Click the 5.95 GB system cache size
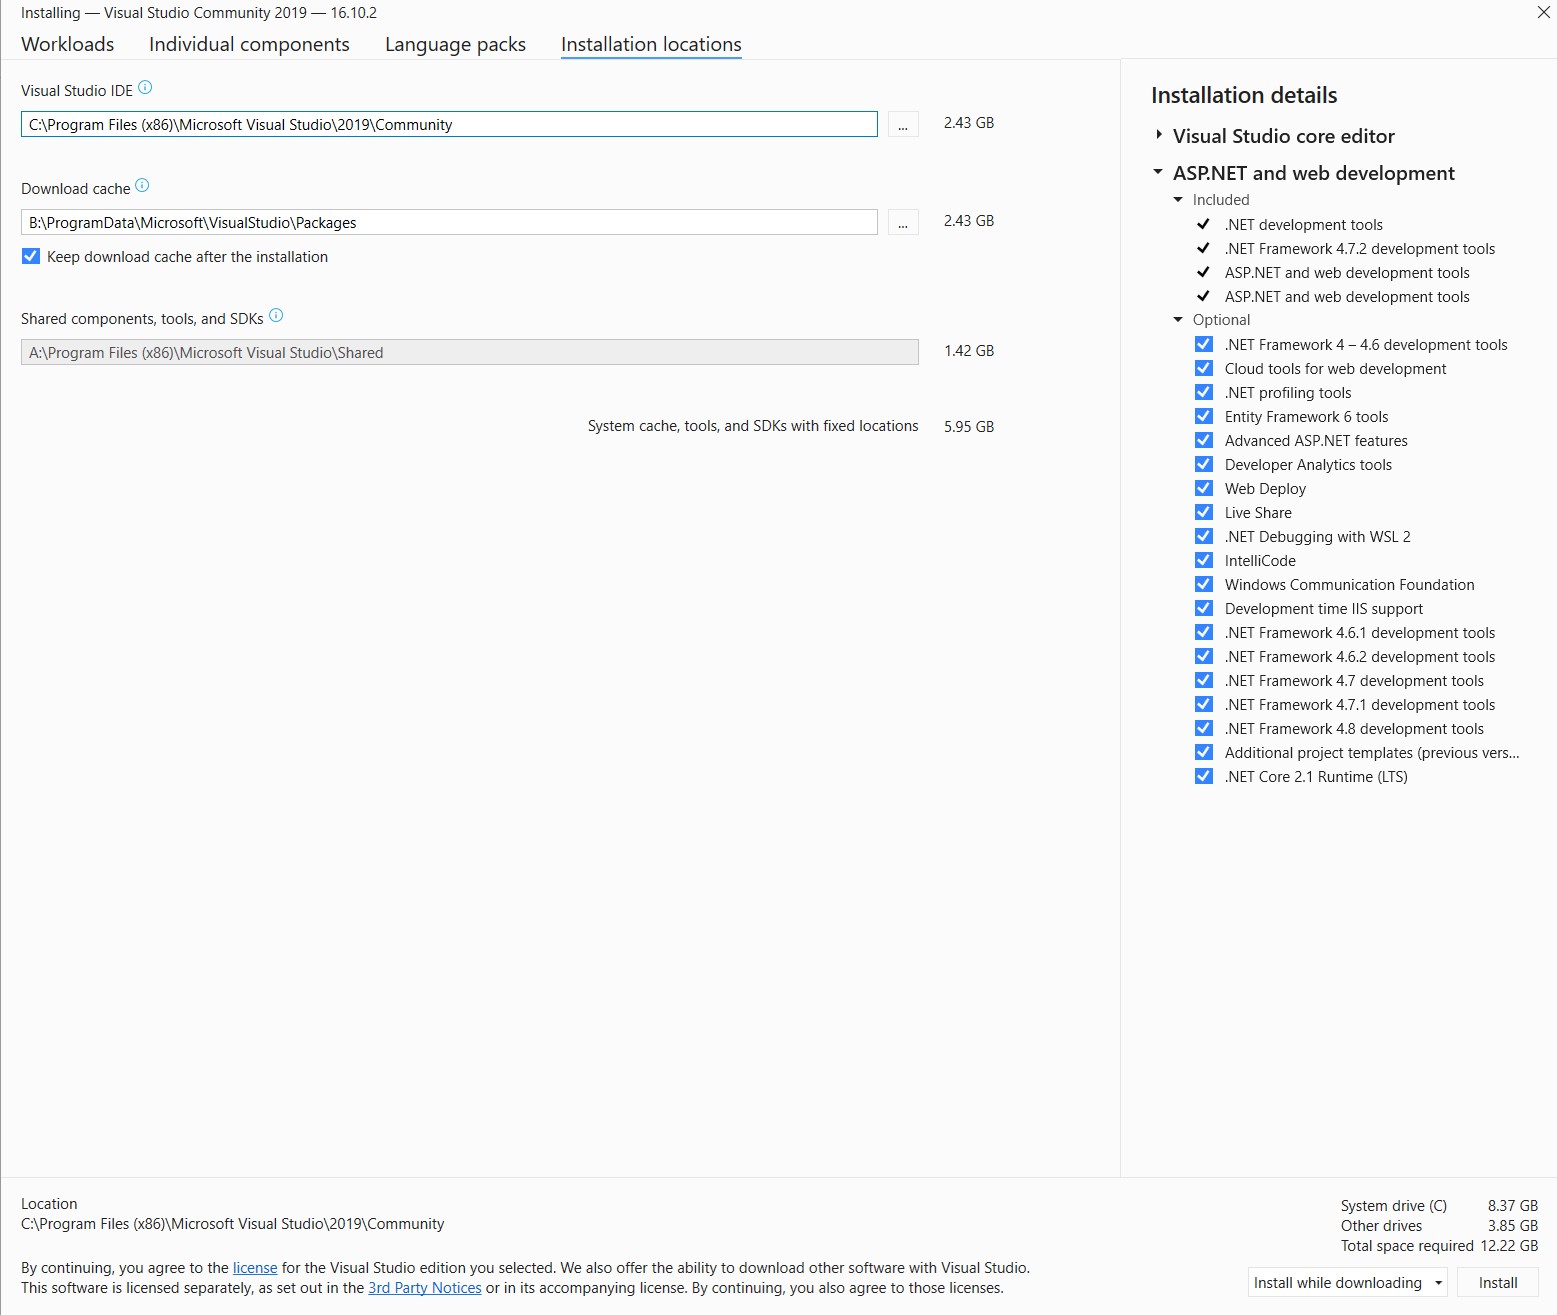The image size is (1557, 1315). [969, 426]
